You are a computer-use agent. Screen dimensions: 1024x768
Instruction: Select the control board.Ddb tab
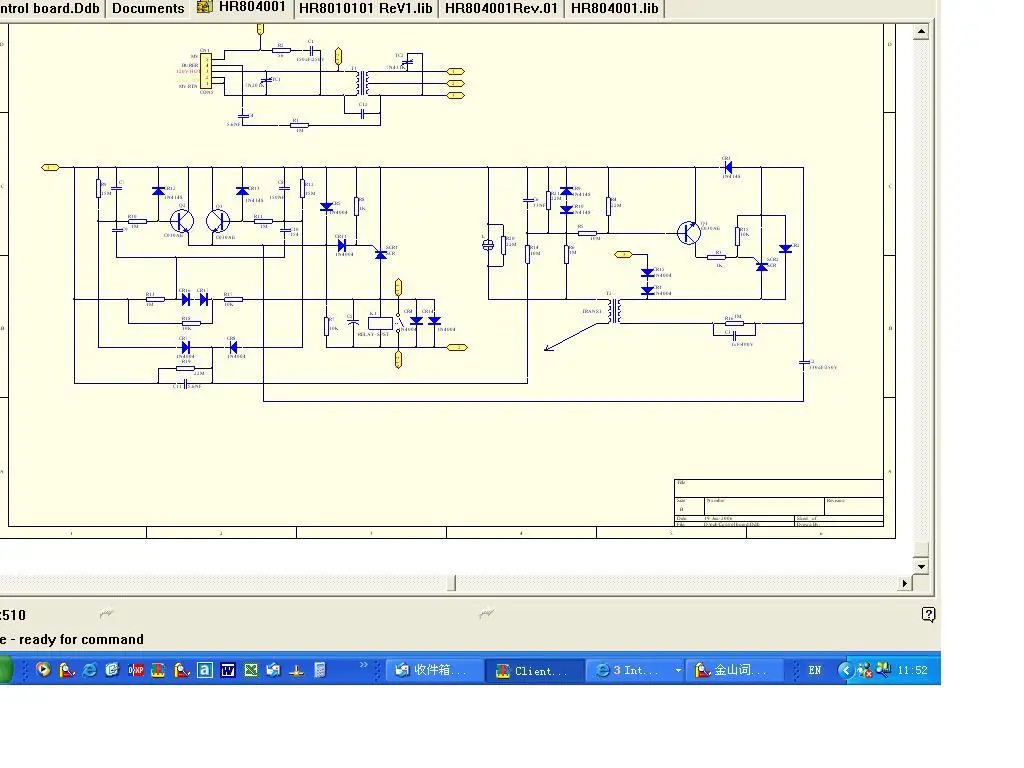click(50, 8)
